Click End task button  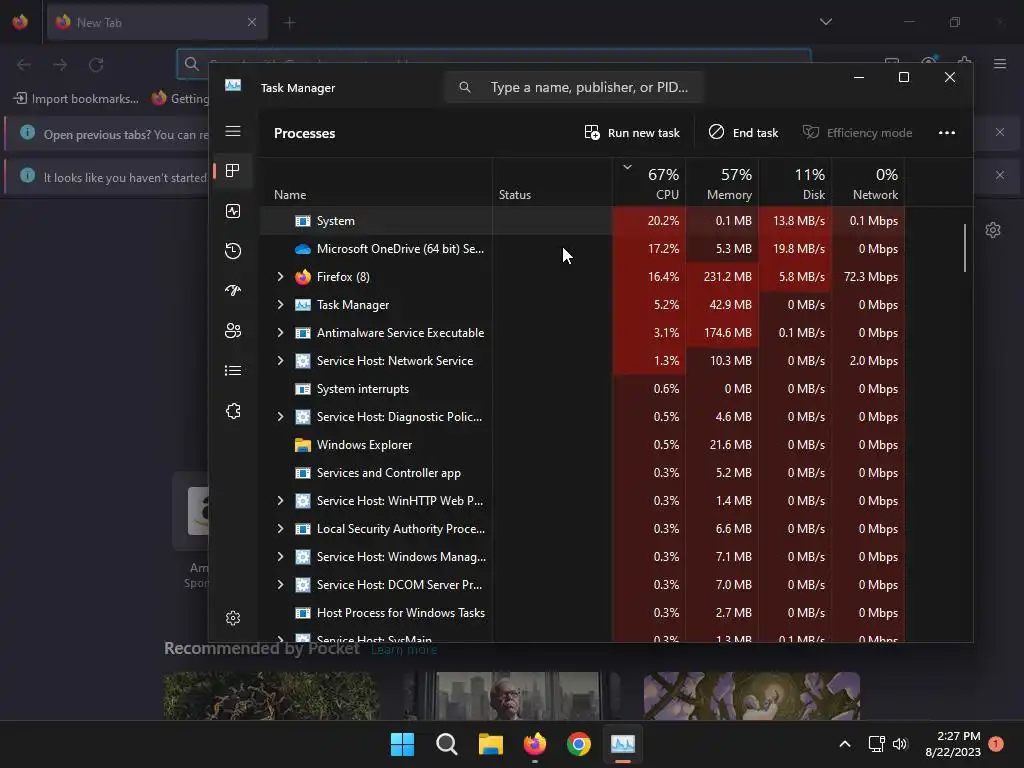click(743, 133)
